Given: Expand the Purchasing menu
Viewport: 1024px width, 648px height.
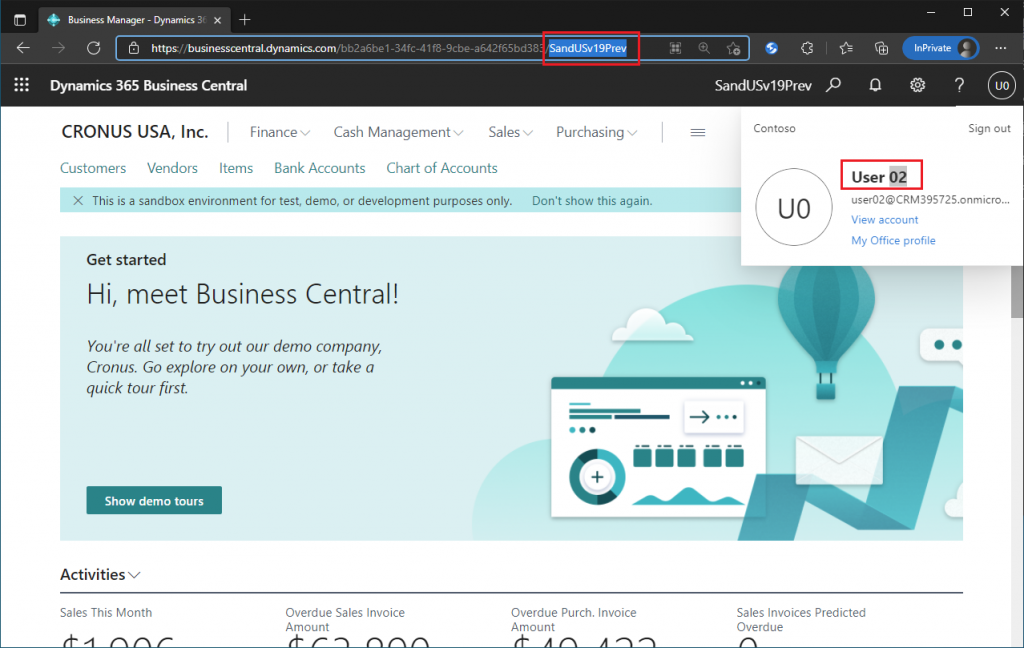Looking at the screenshot, I should (596, 132).
